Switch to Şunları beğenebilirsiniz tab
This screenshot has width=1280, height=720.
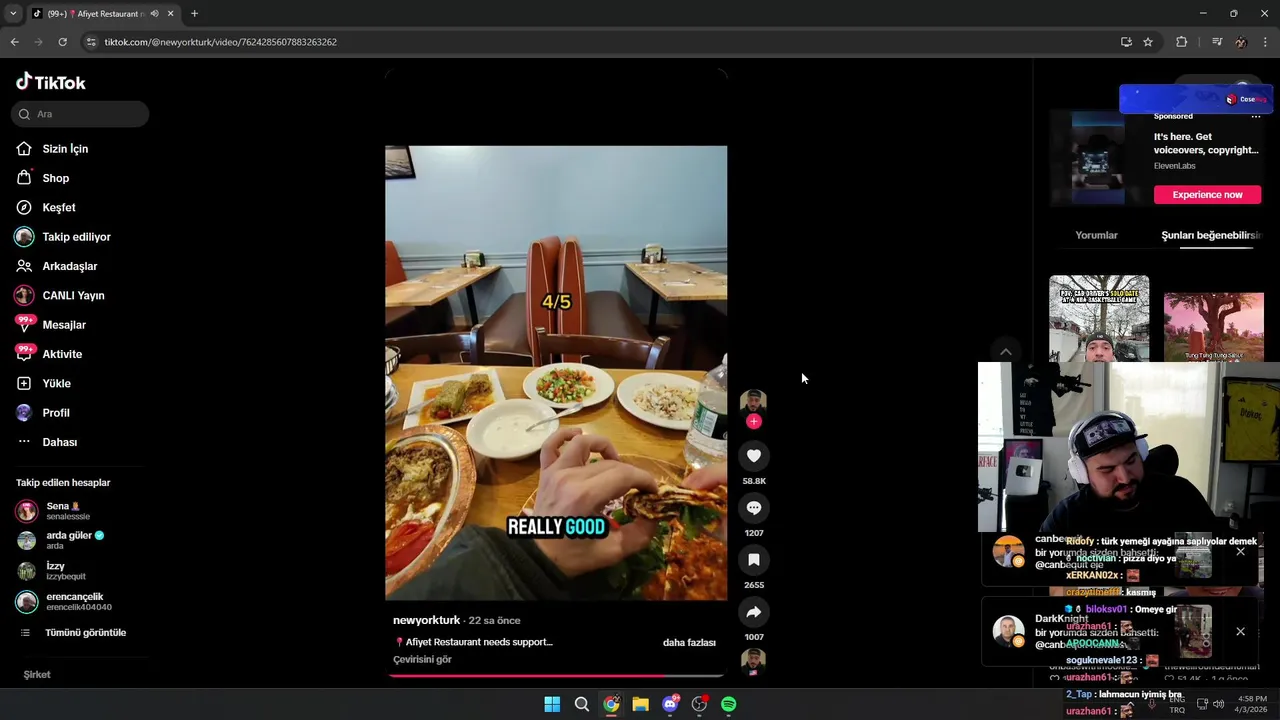click(1211, 235)
